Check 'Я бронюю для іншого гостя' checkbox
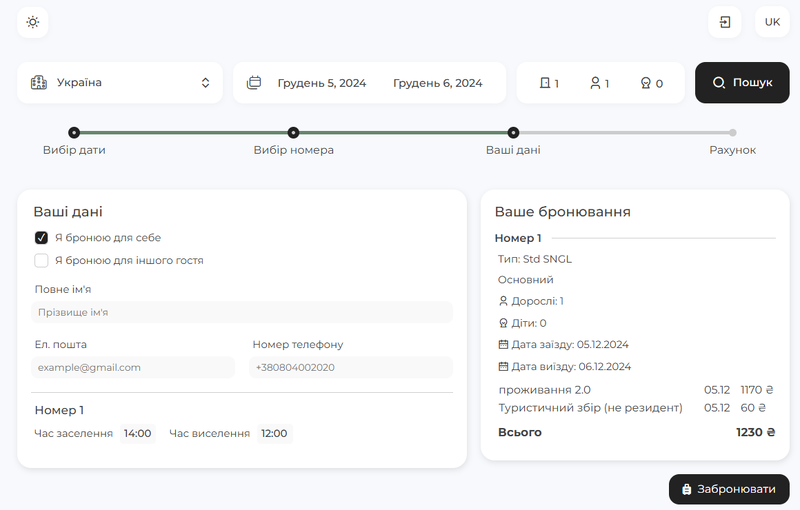This screenshot has height=510, width=800. 42,261
